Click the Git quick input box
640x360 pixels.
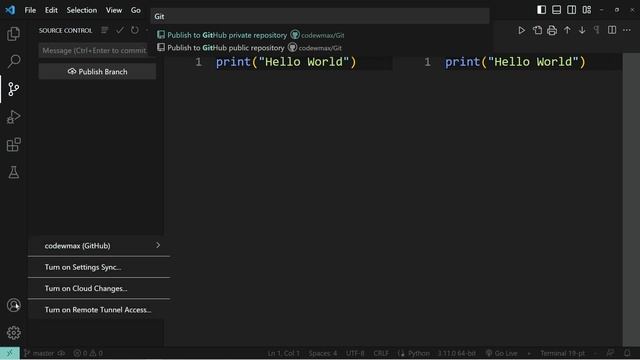[x=320, y=16]
